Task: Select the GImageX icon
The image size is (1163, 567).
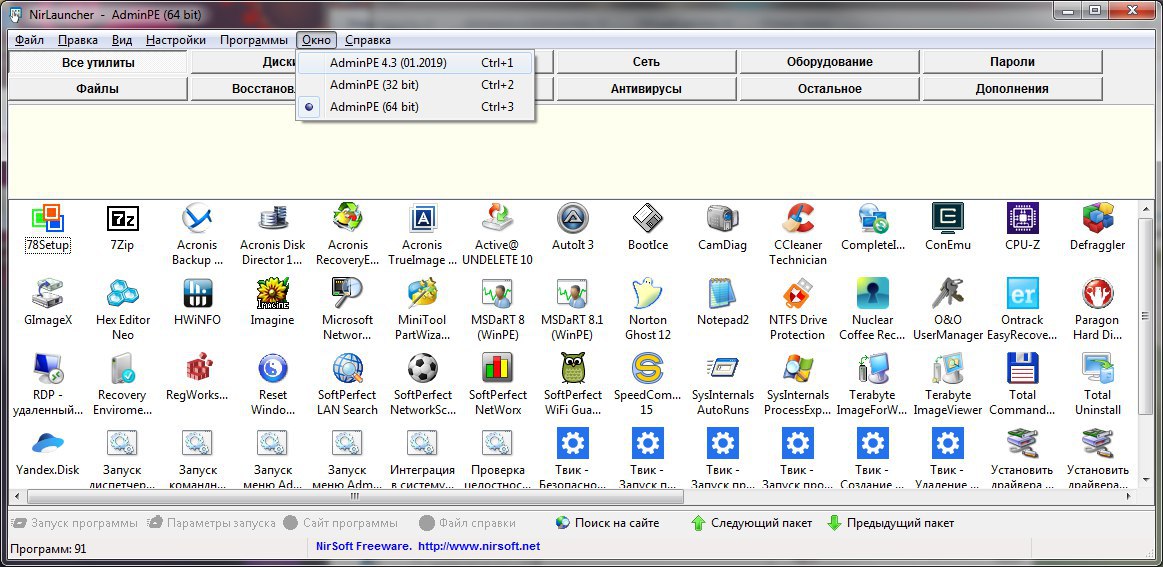Action: (x=48, y=294)
